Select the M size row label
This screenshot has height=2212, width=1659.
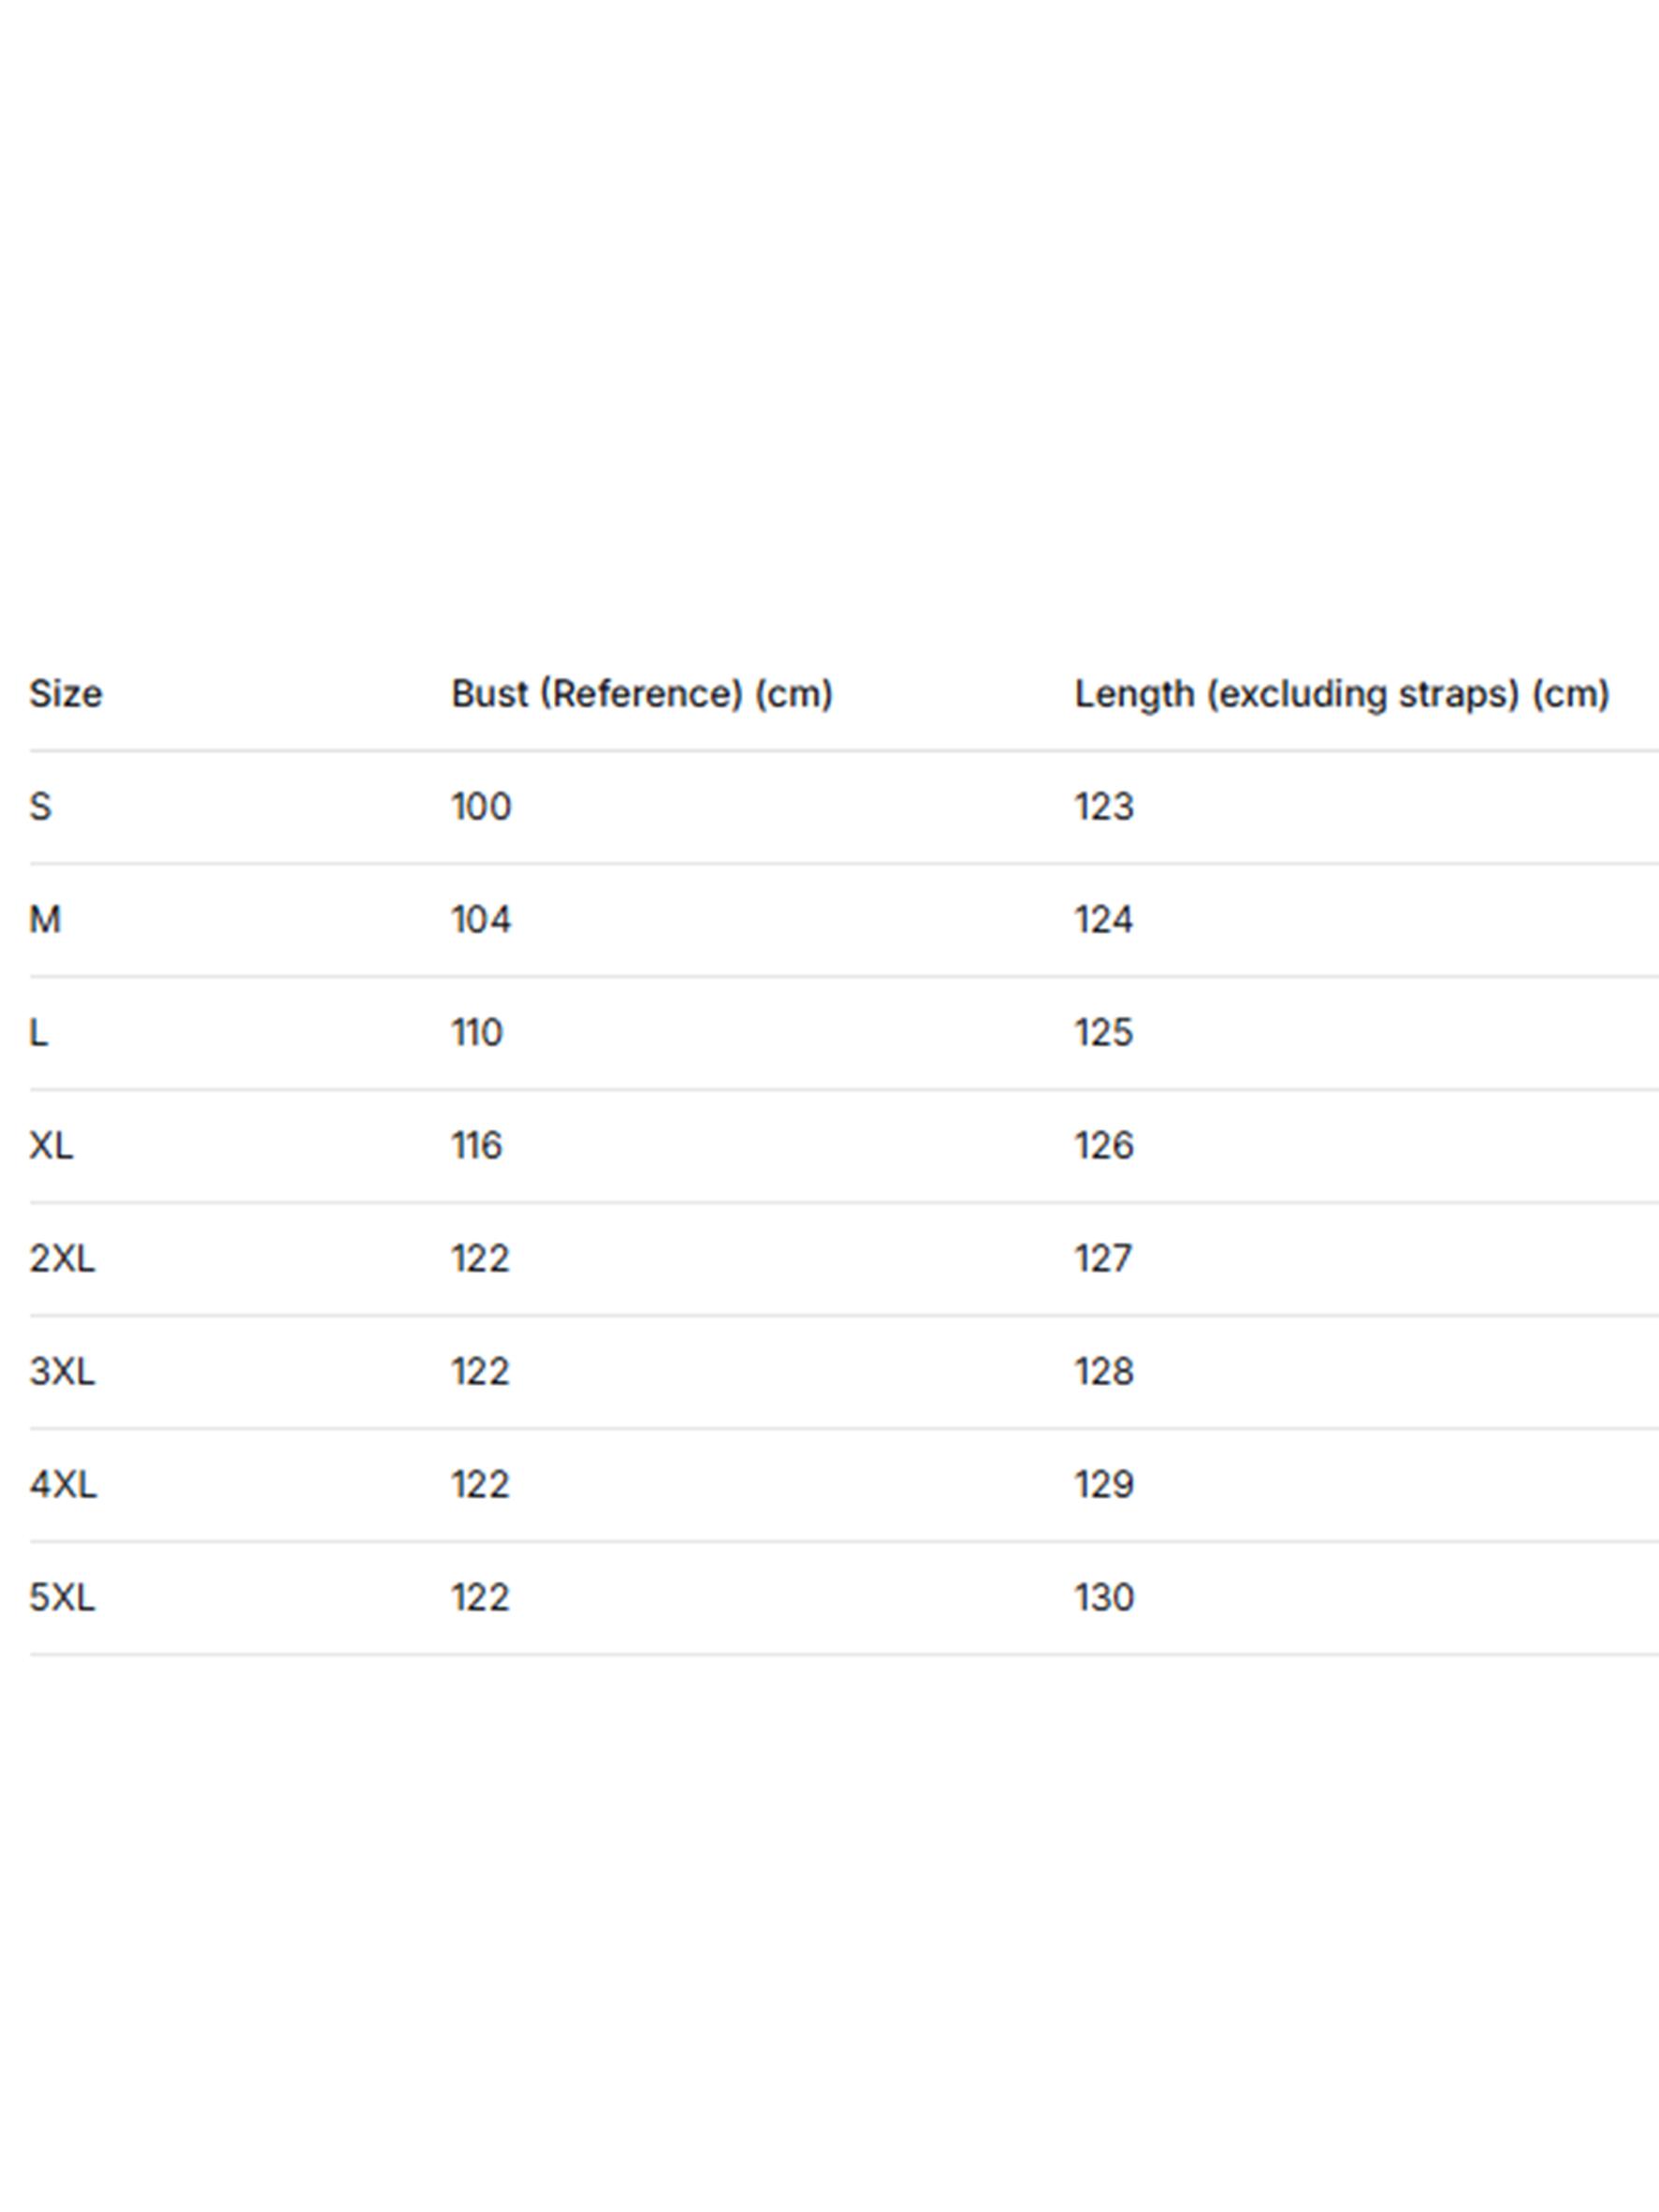point(45,920)
